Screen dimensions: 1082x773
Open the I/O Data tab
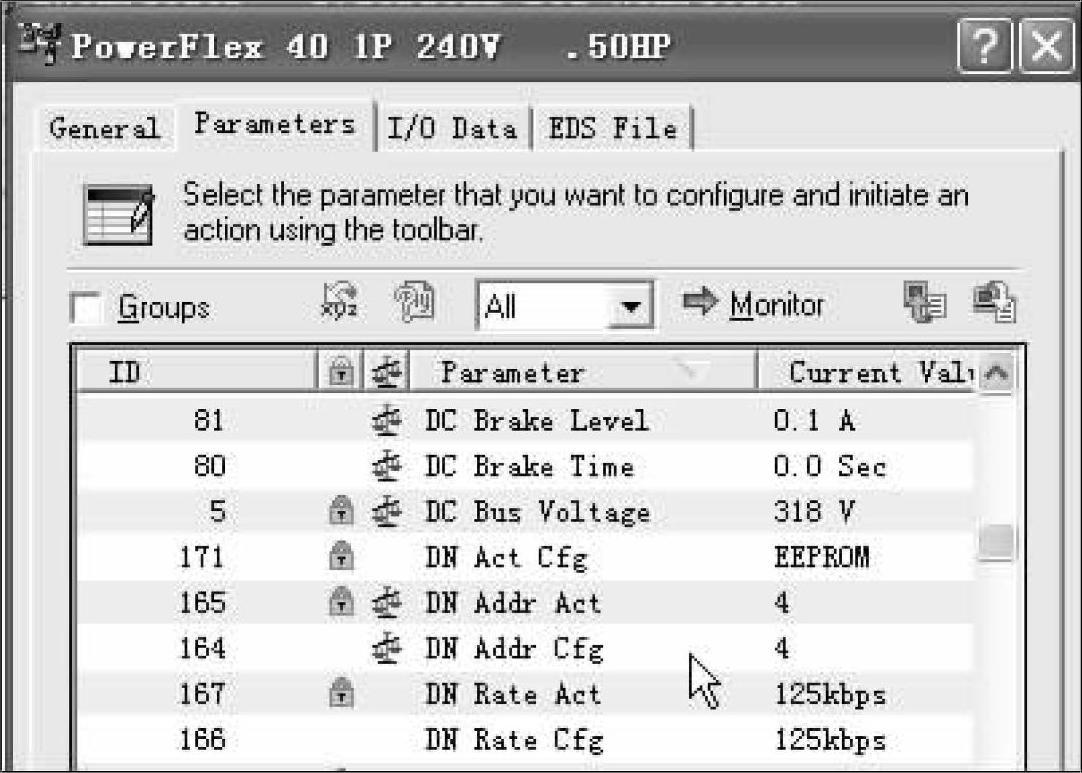tap(452, 128)
